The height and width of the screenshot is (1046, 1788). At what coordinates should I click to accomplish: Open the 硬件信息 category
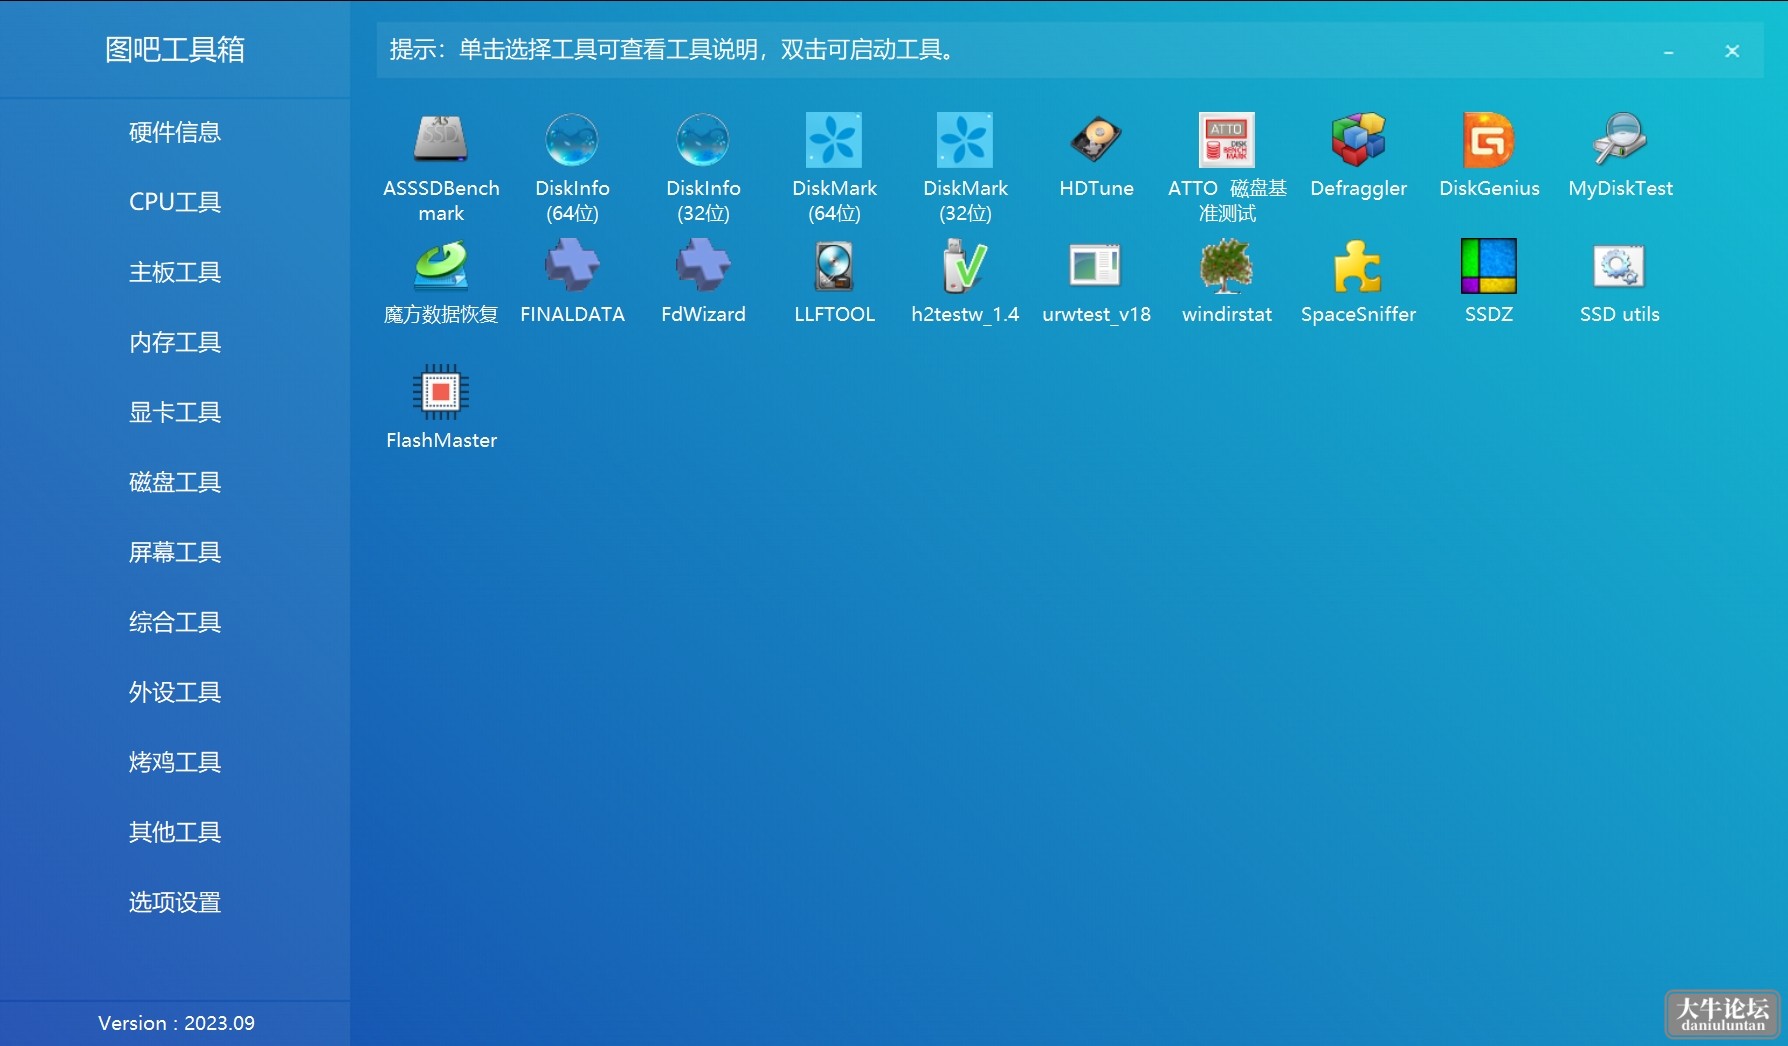pos(175,132)
